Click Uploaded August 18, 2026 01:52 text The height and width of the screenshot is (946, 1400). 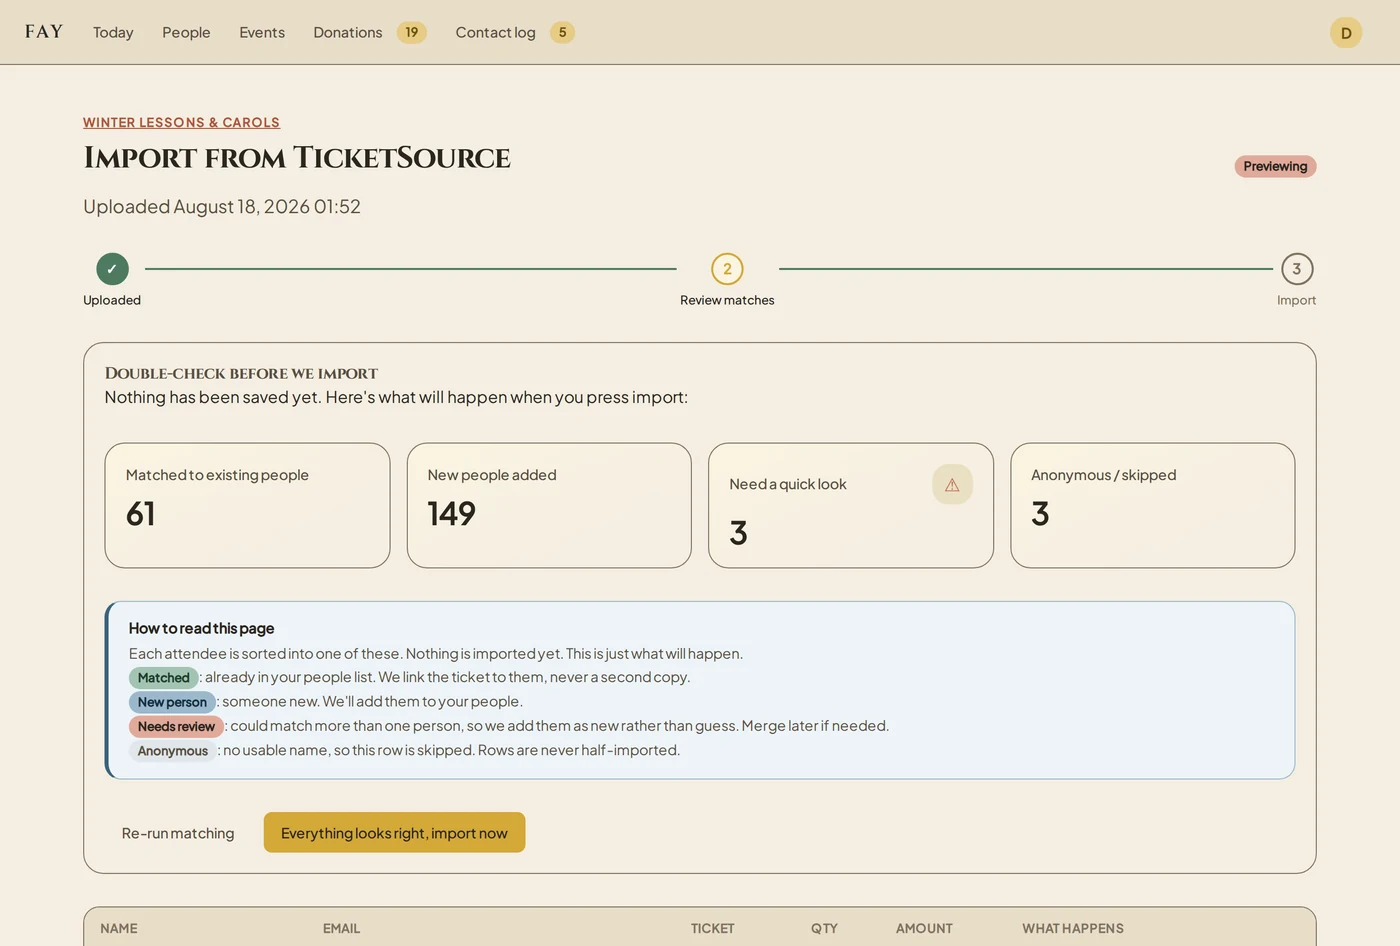point(222,206)
